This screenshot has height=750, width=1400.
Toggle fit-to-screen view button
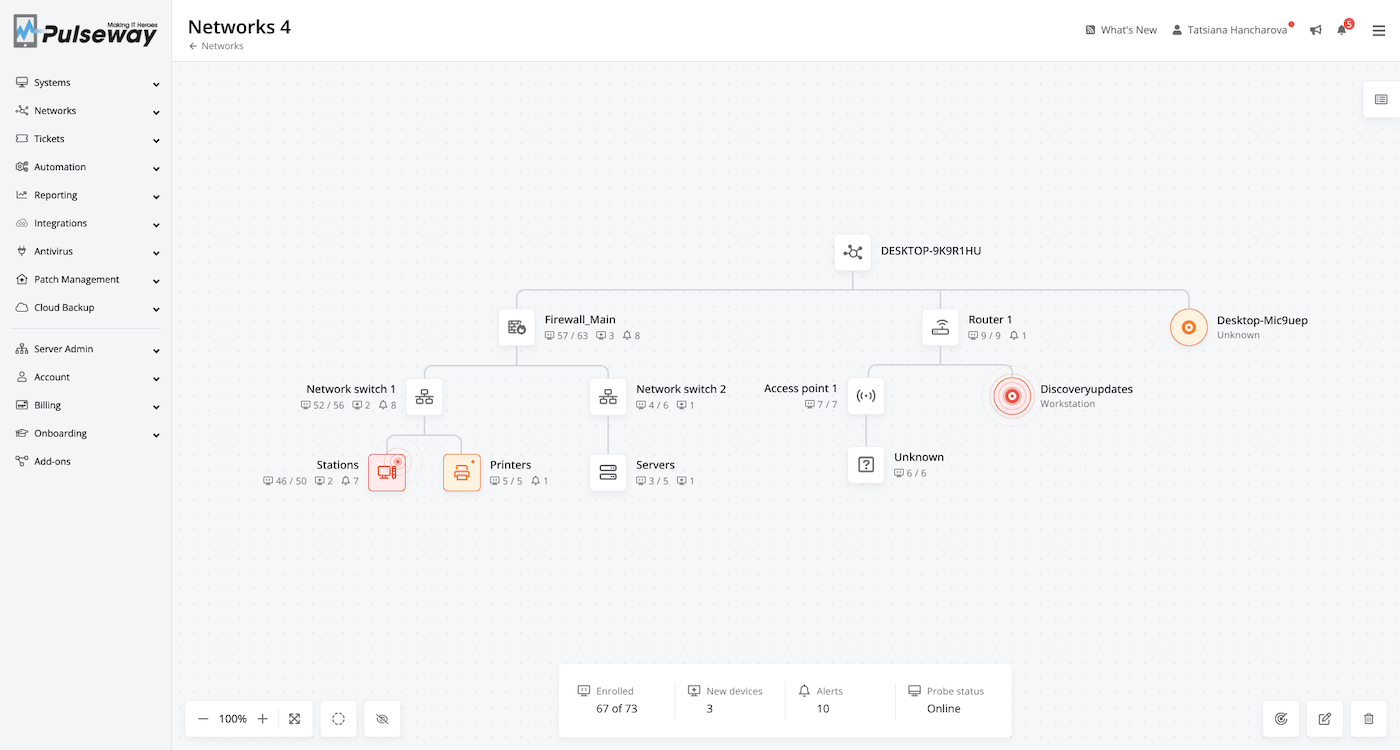[x=295, y=719]
